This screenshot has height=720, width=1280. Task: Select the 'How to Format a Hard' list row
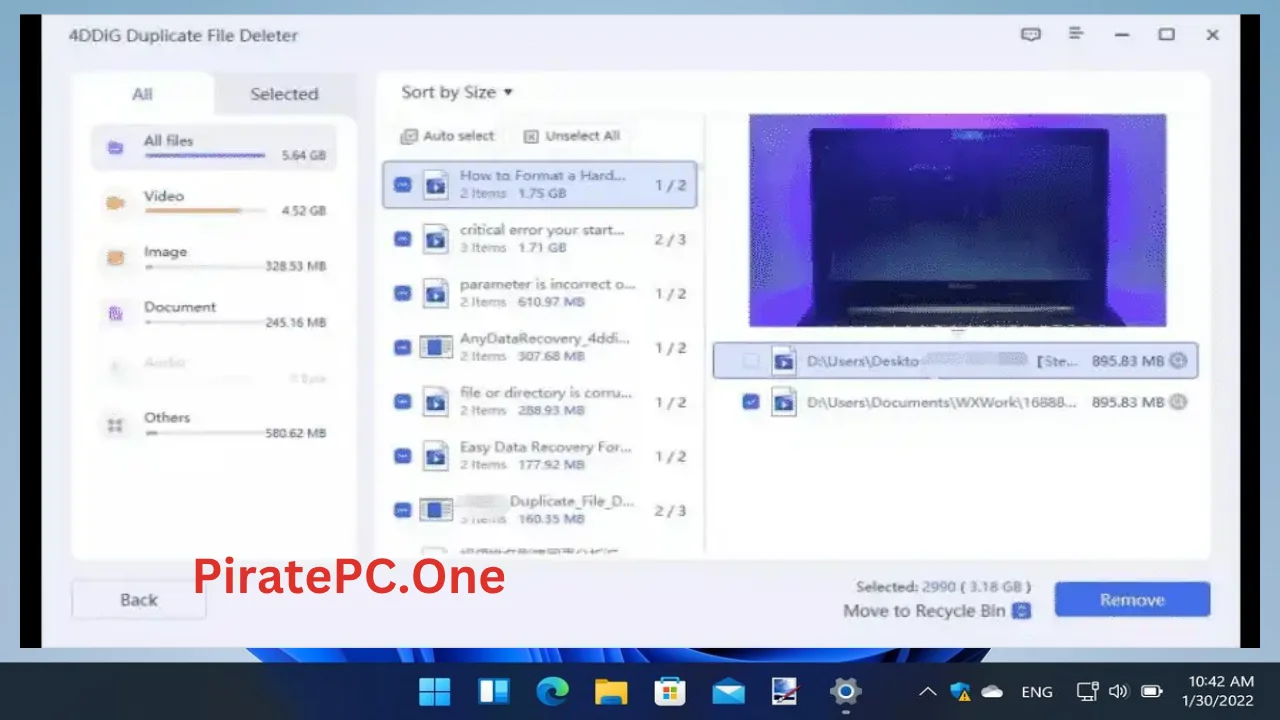[540, 185]
